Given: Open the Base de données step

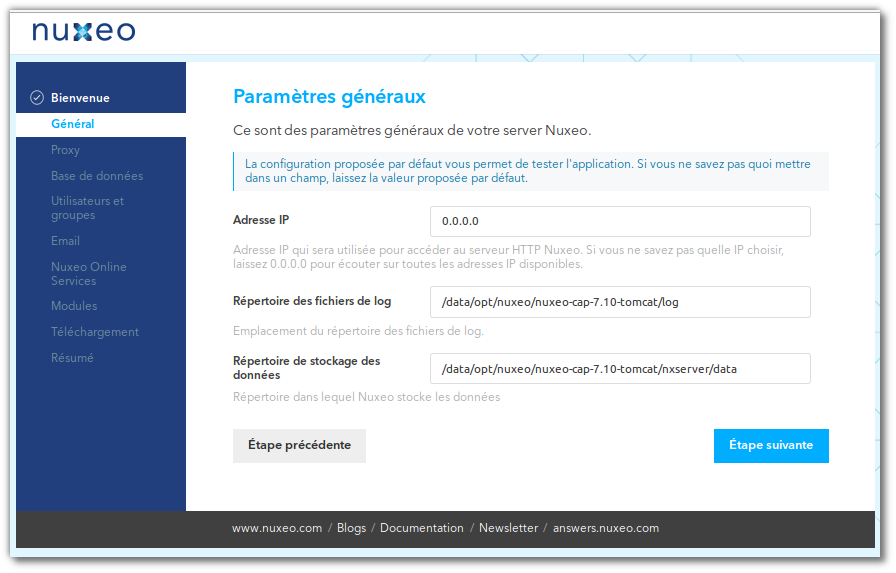Looking at the screenshot, I should 97,176.
